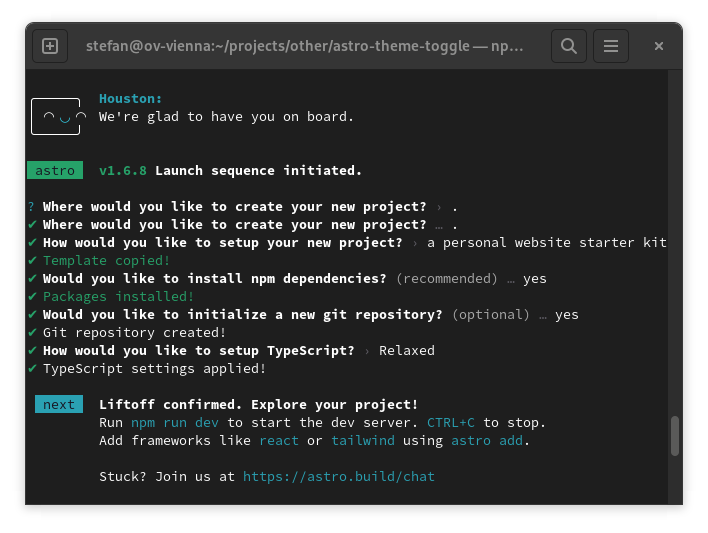Click the tailwind framework text

363,441
